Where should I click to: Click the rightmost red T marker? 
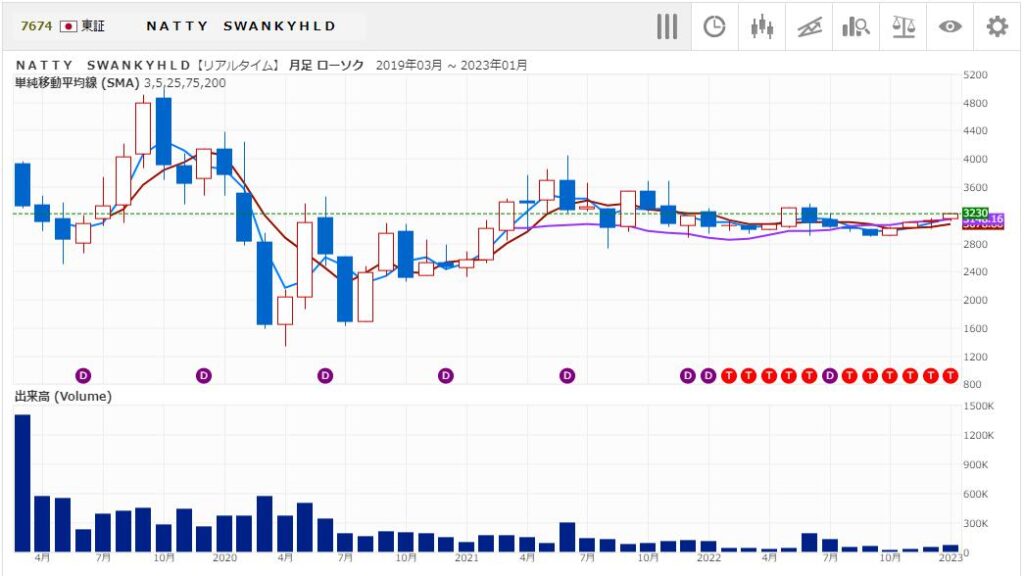[950, 376]
